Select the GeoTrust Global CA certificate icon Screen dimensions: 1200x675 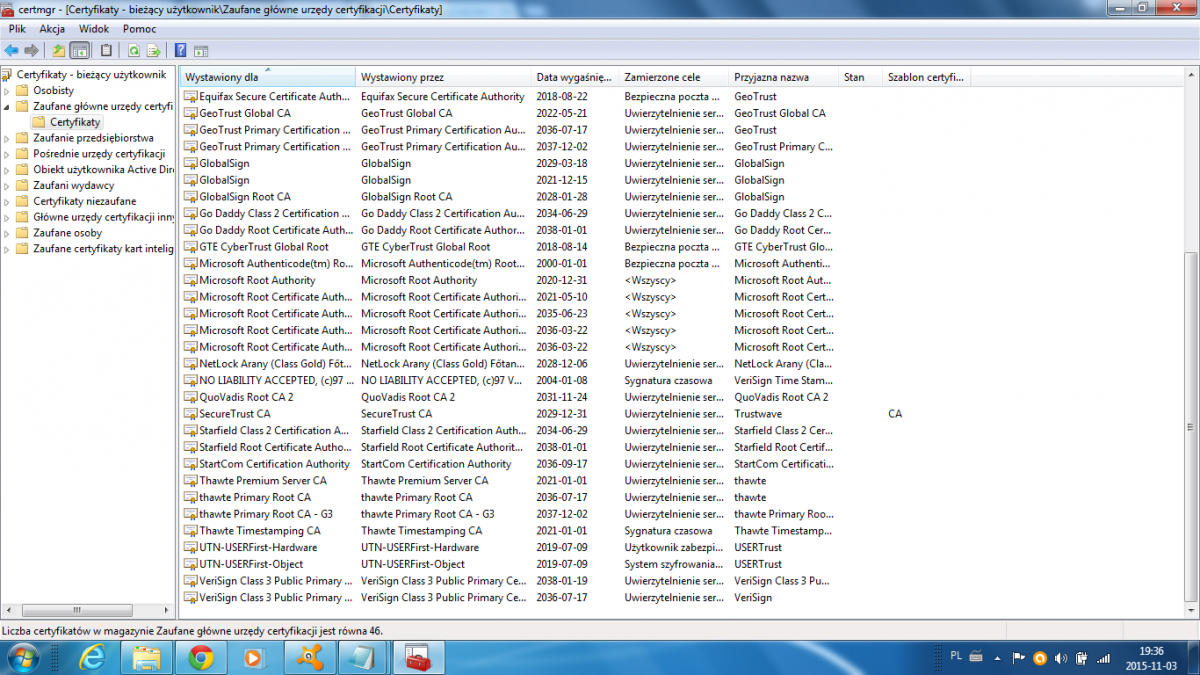(190, 114)
